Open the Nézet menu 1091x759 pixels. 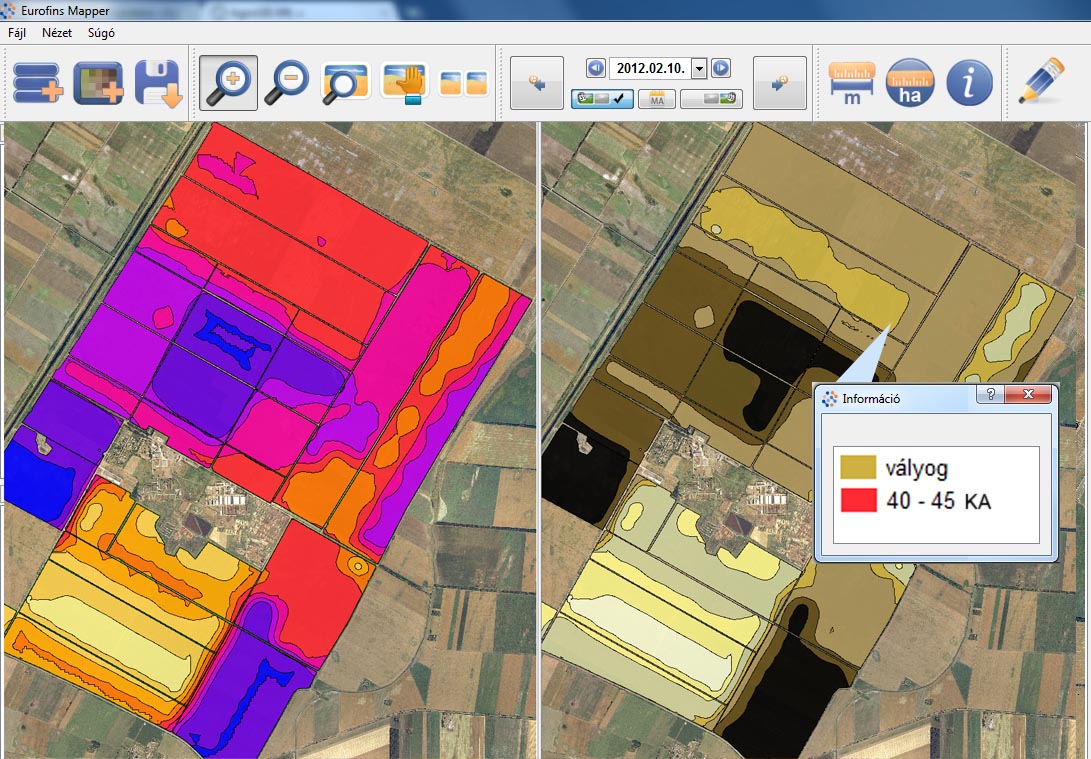(56, 32)
